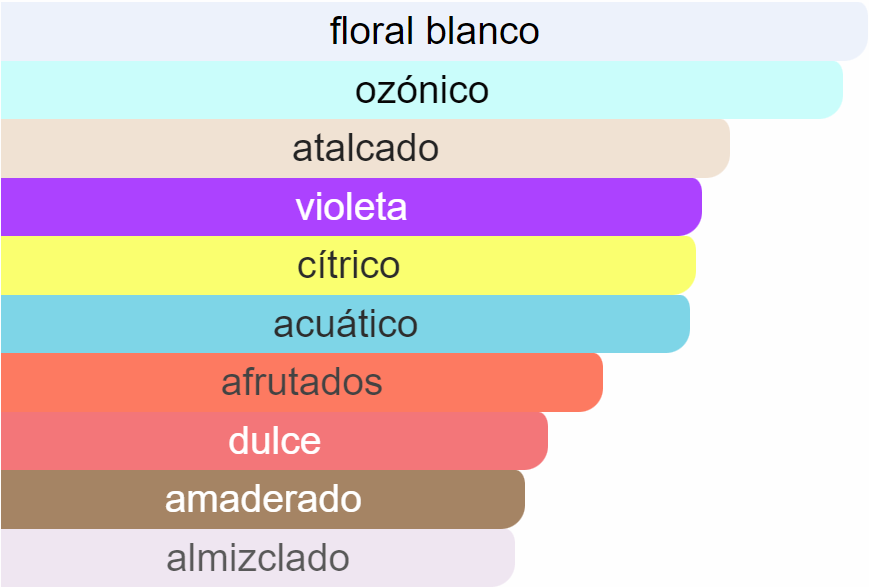
Task: Click the yellow cítrico bar
Action: (349, 266)
